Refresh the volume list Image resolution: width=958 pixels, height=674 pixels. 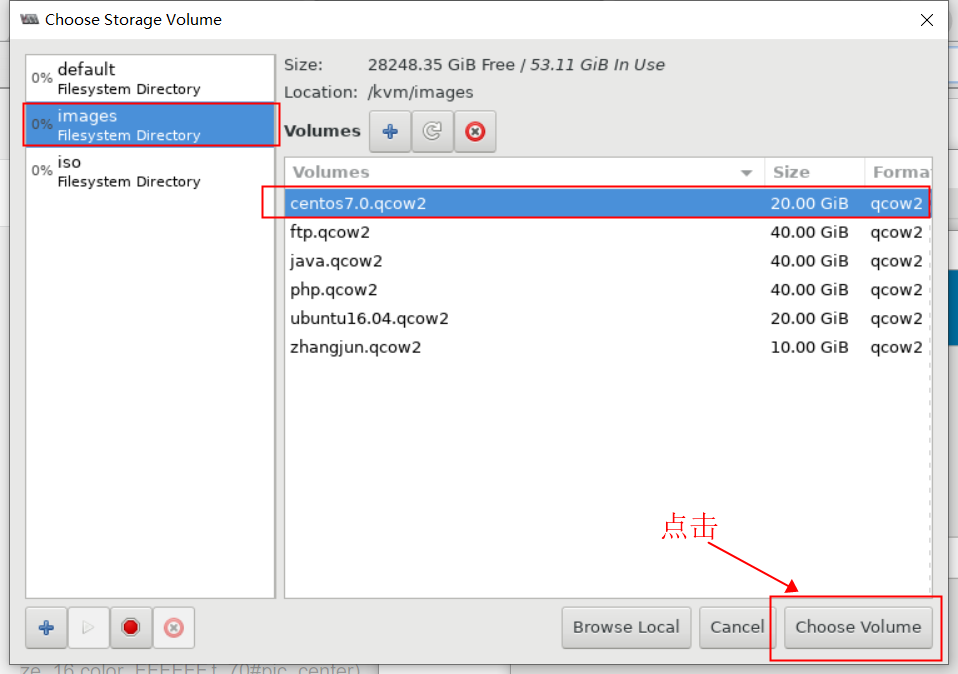pyautogui.click(x=433, y=131)
